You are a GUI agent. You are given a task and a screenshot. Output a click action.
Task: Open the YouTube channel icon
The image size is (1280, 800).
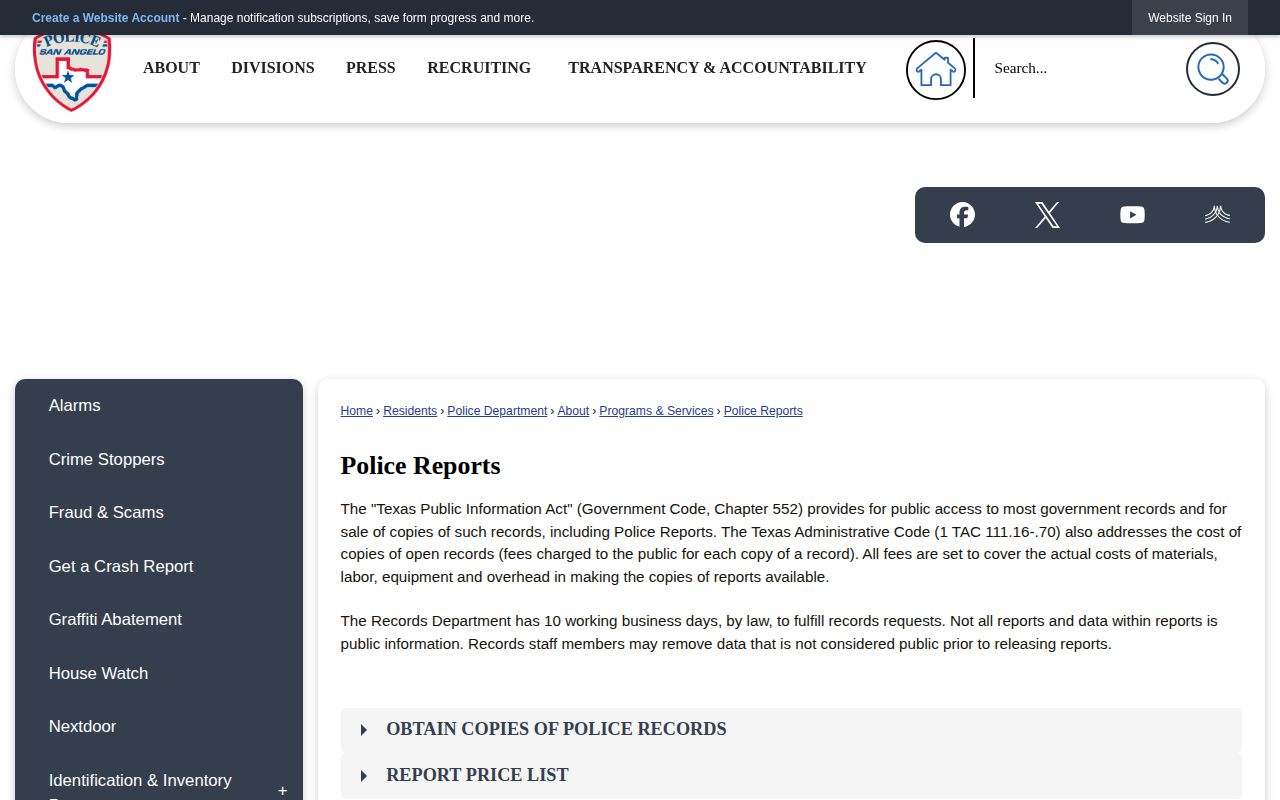tap(1132, 215)
